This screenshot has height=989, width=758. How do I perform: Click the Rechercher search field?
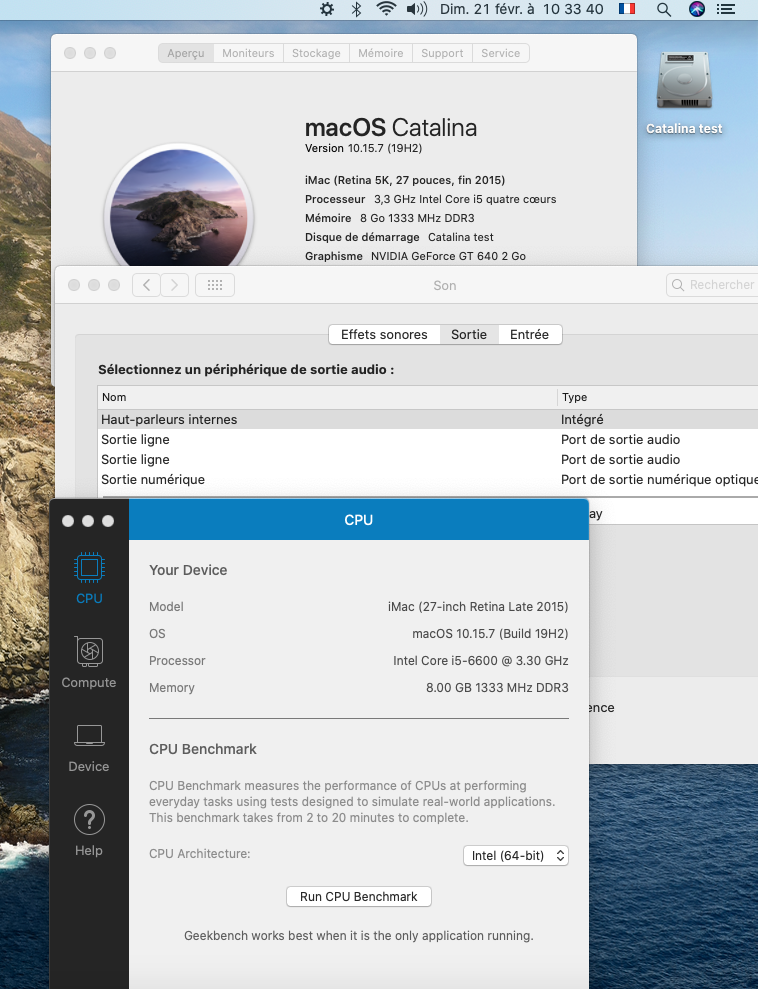pyautogui.click(x=713, y=285)
